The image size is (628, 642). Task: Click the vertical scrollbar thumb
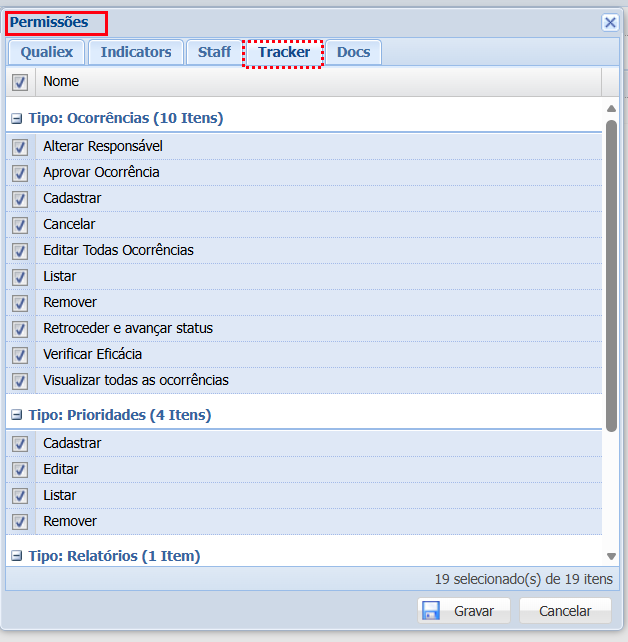pos(611,275)
